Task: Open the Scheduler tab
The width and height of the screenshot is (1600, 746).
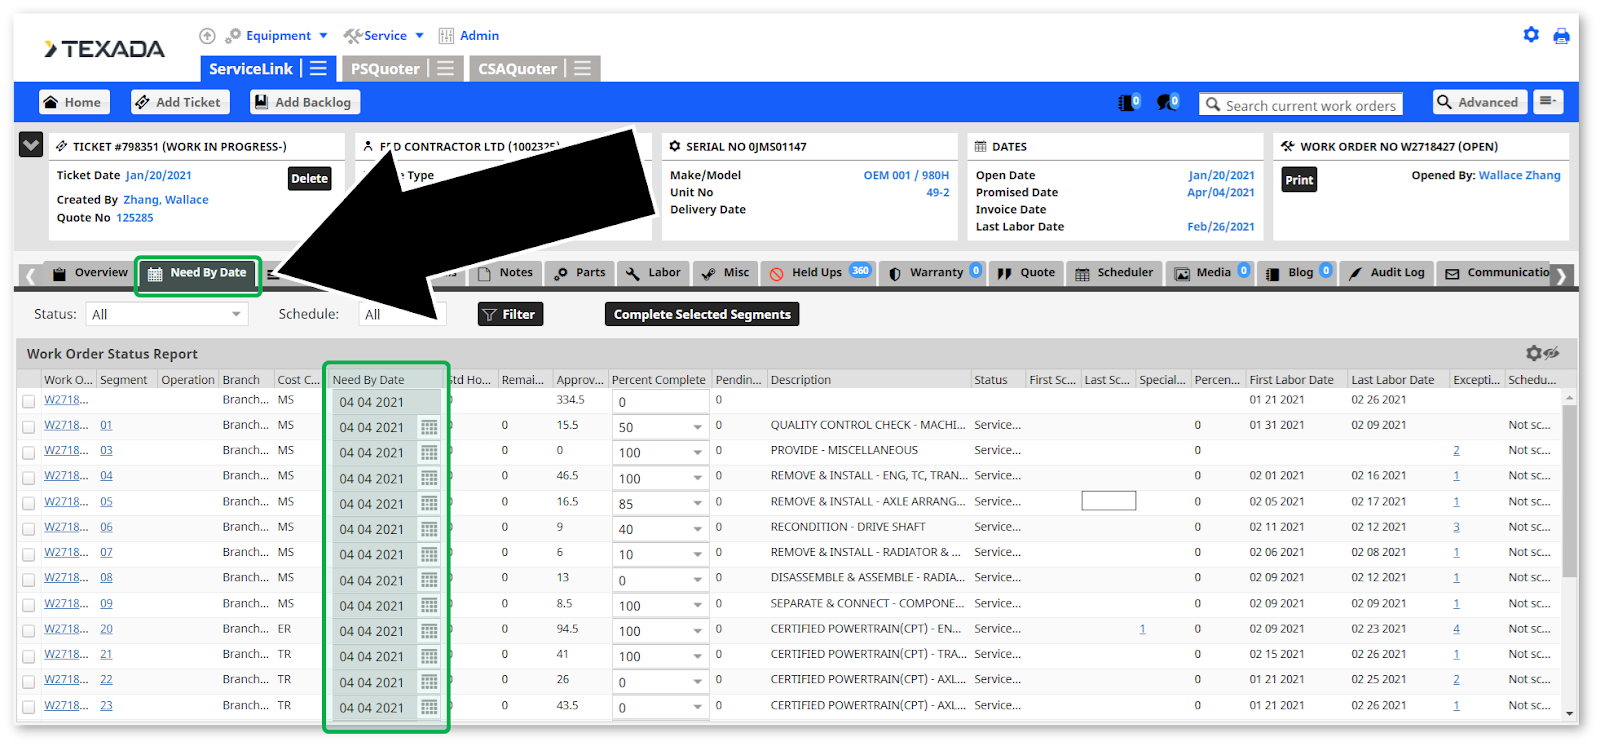Action: click(1114, 272)
